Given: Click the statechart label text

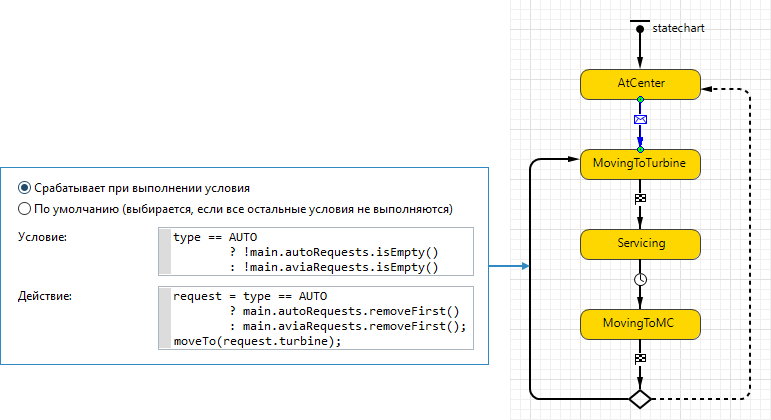Looking at the screenshot, I should (678, 28).
